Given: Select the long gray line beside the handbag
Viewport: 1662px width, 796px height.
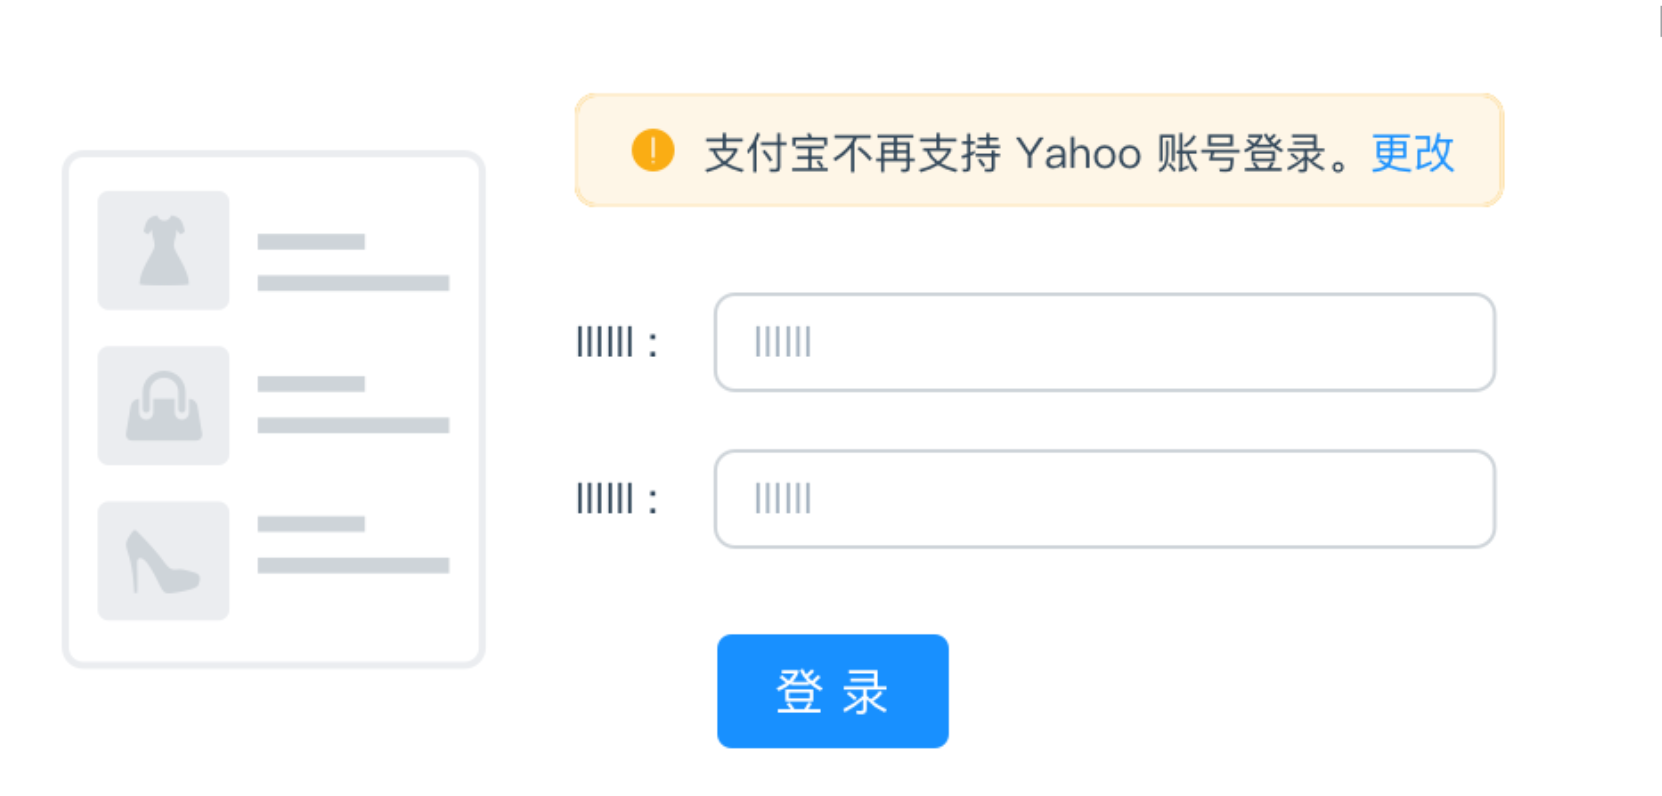Looking at the screenshot, I should (353, 425).
